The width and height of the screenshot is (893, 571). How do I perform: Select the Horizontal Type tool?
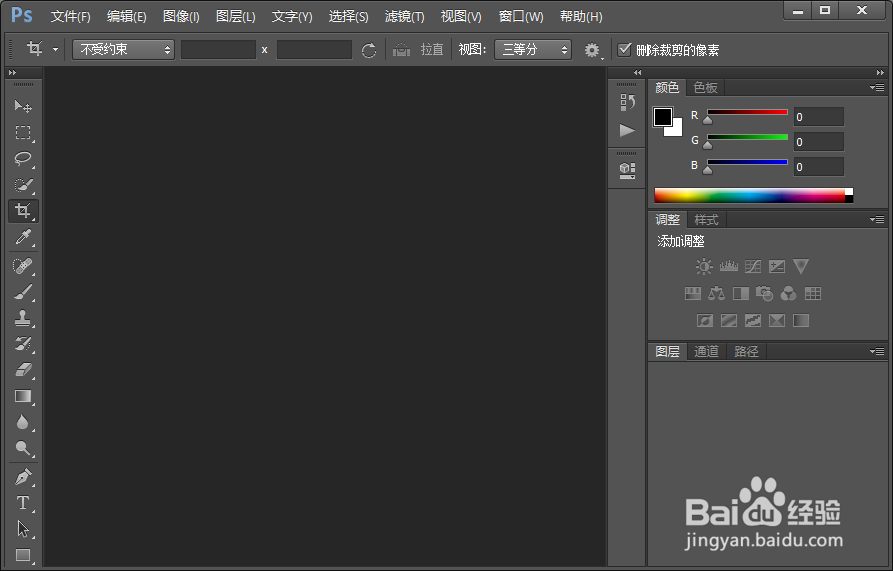23,503
